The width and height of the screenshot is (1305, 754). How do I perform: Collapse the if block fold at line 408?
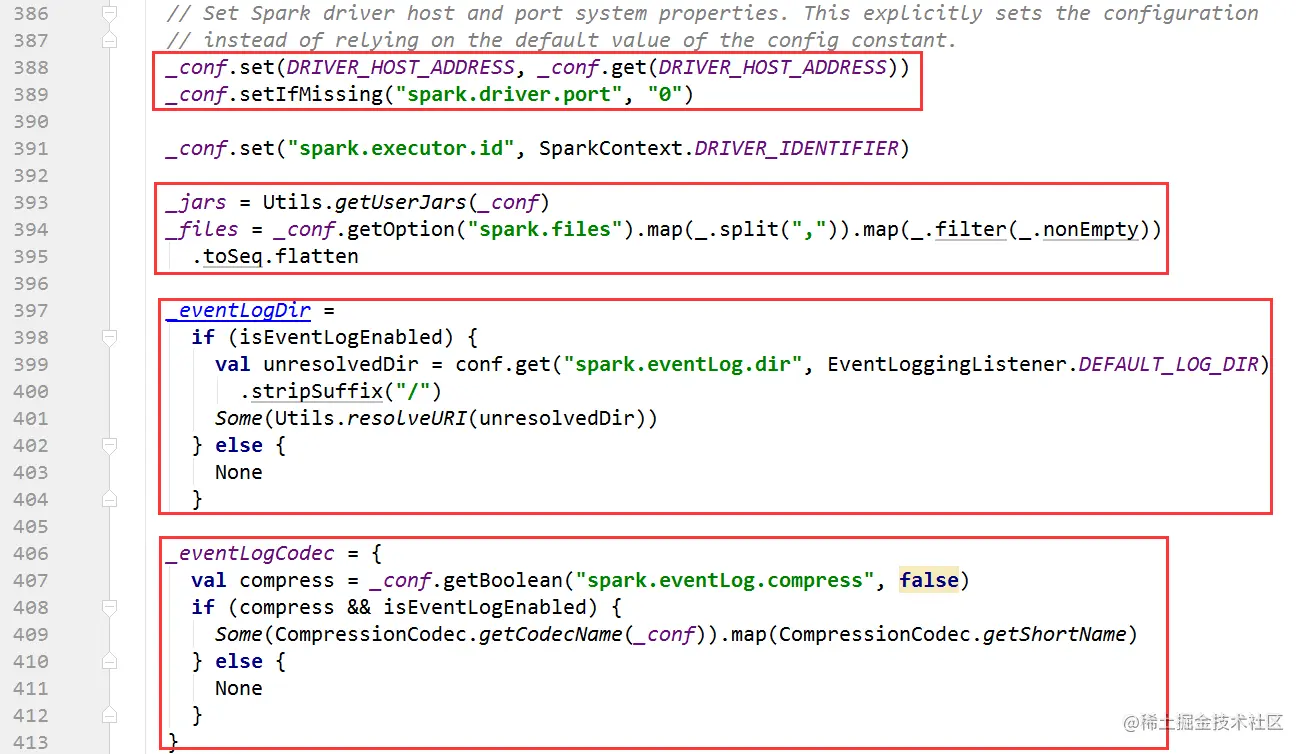110,608
